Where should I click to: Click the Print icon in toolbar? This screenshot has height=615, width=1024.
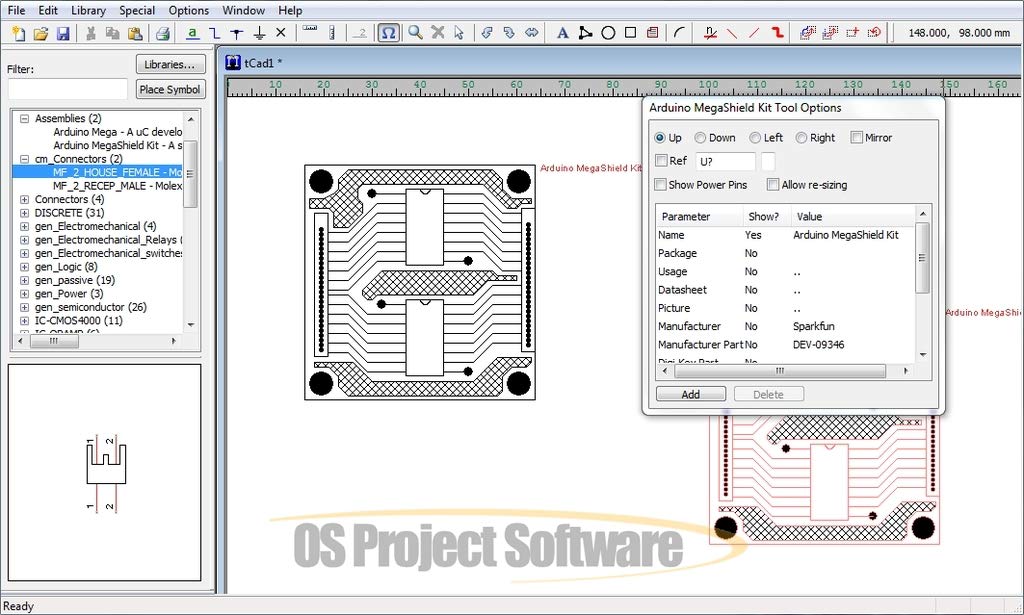[x=162, y=33]
